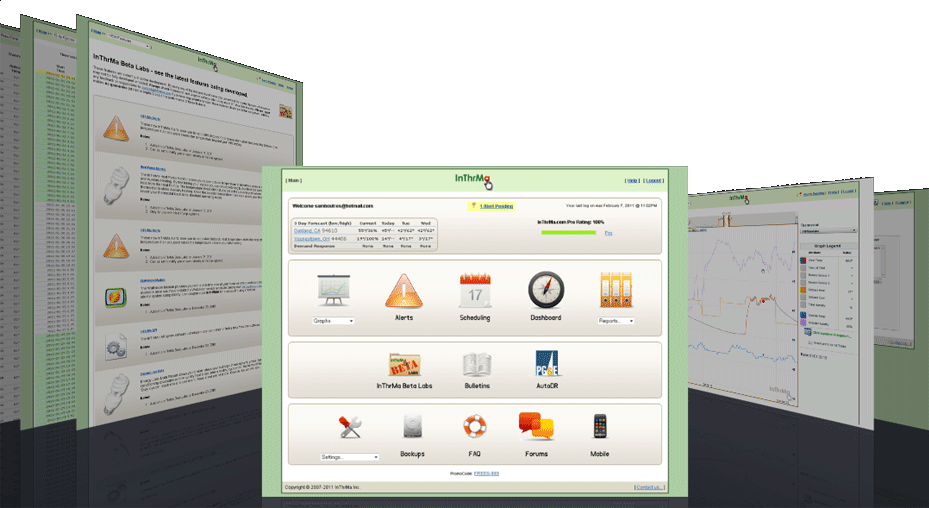Open the PG&E AutoDR icon
The image size is (929, 508).
(547, 363)
